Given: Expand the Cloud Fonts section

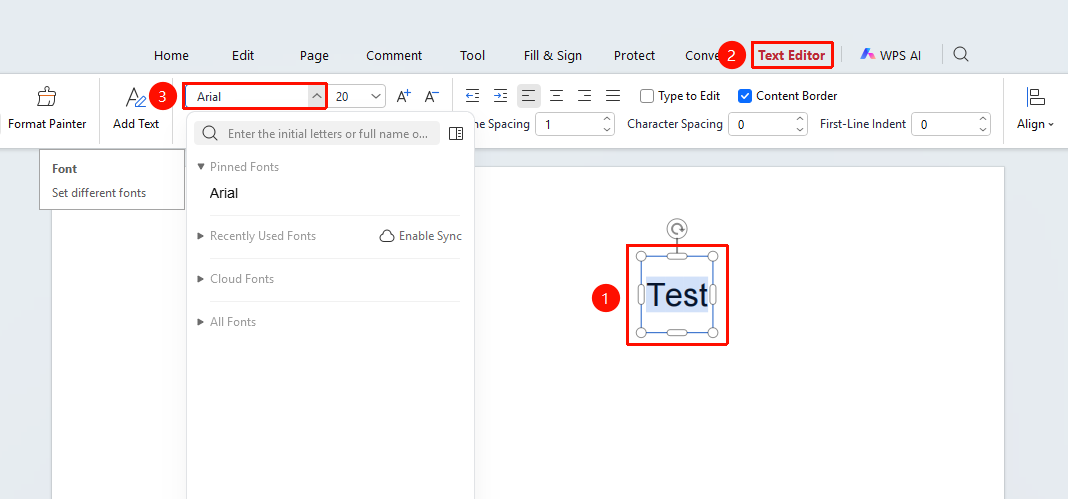Looking at the screenshot, I should coord(201,279).
